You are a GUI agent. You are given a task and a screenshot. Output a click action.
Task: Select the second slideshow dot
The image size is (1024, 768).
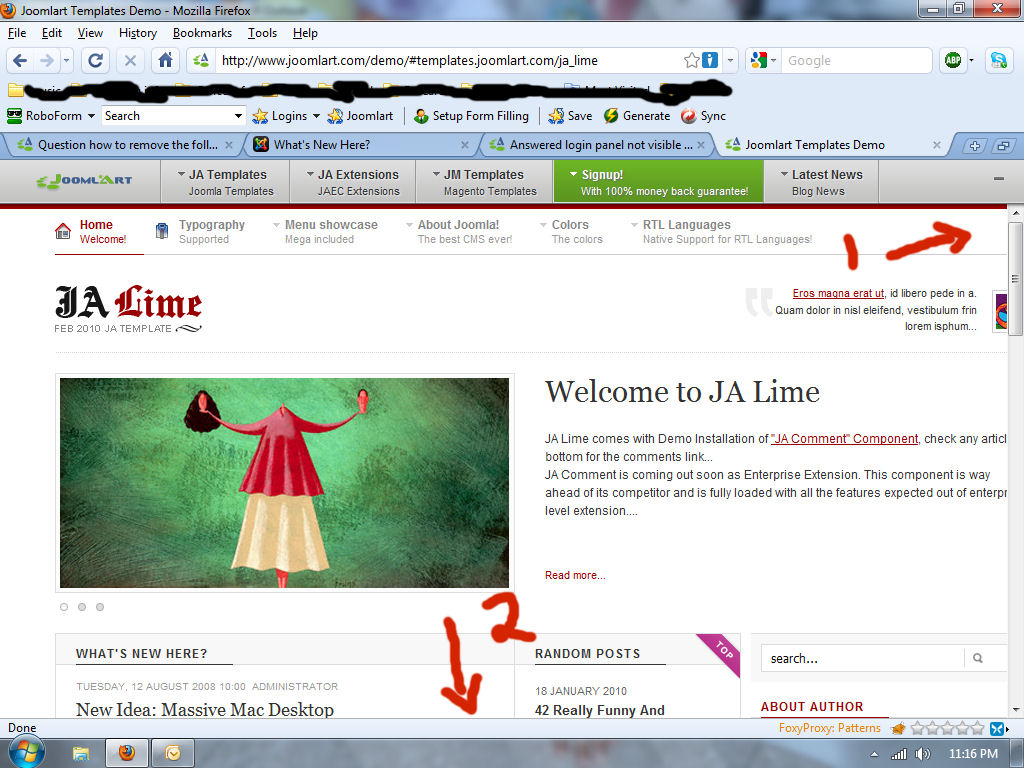point(82,607)
